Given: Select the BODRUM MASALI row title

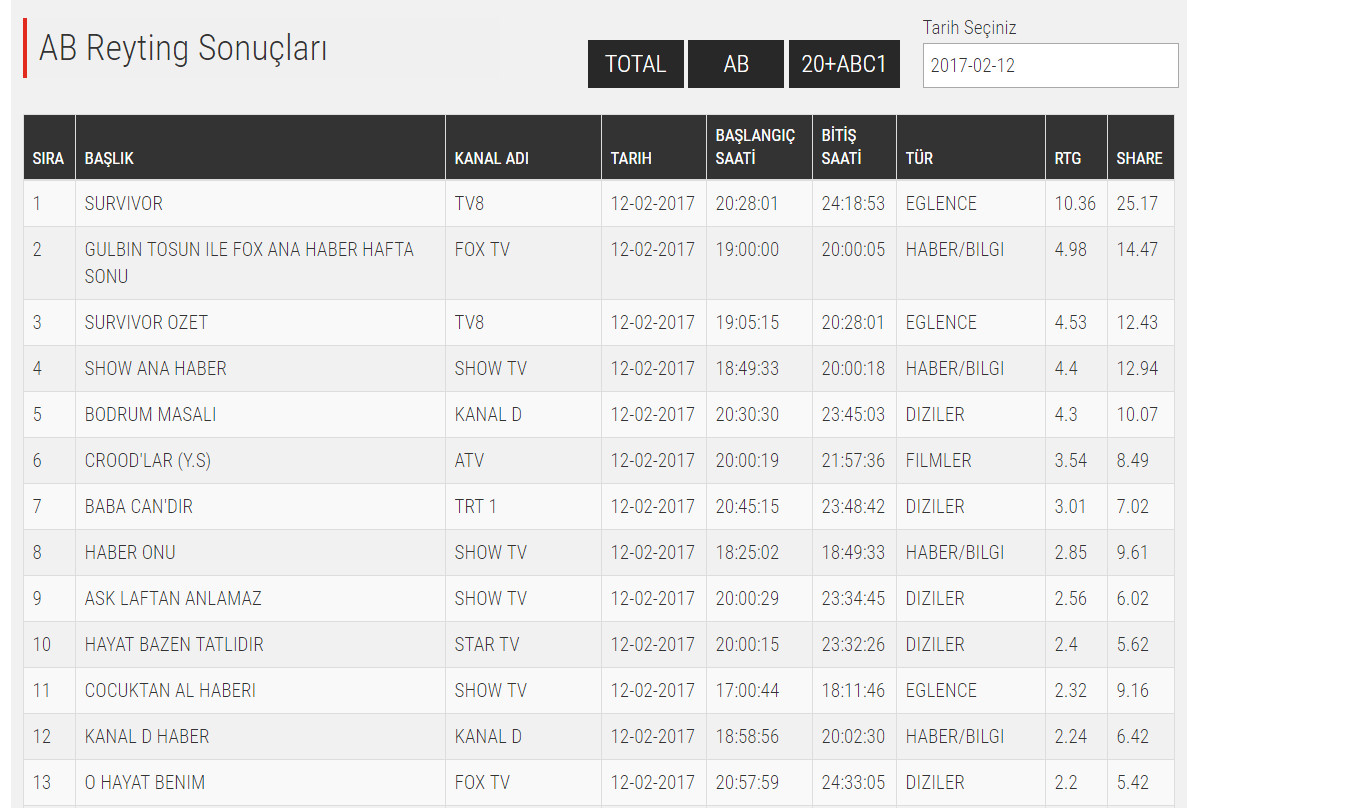Looking at the screenshot, I should [x=150, y=415].
